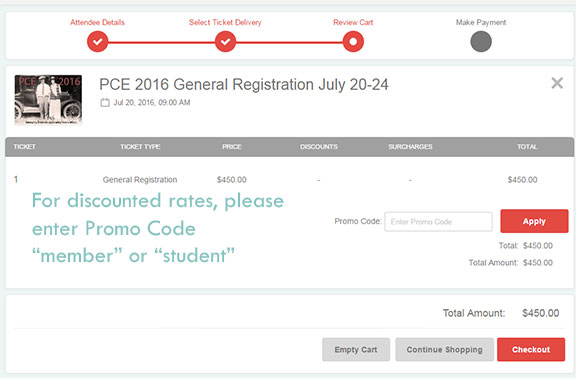This screenshot has height=378, width=576.
Task: Click the General Registration ticket row entry
Action: point(140,180)
